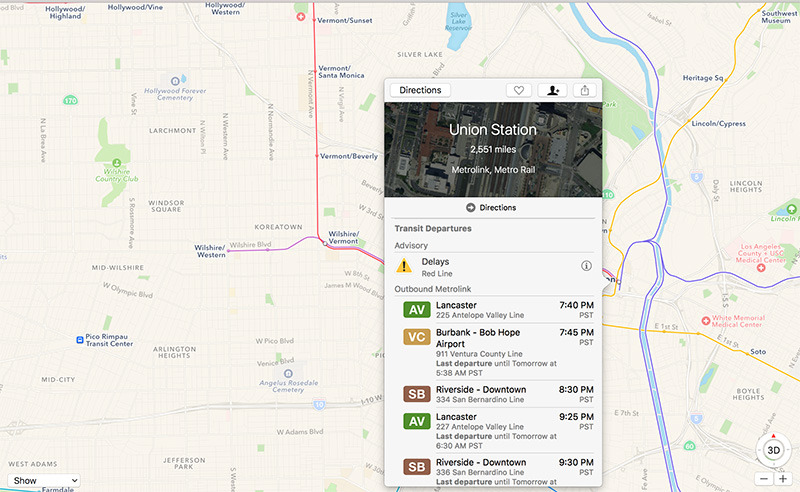This screenshot has width=800, height=492.
Task: Select Lincoln/Cypress station label
Action: click(x=718, y=124)
